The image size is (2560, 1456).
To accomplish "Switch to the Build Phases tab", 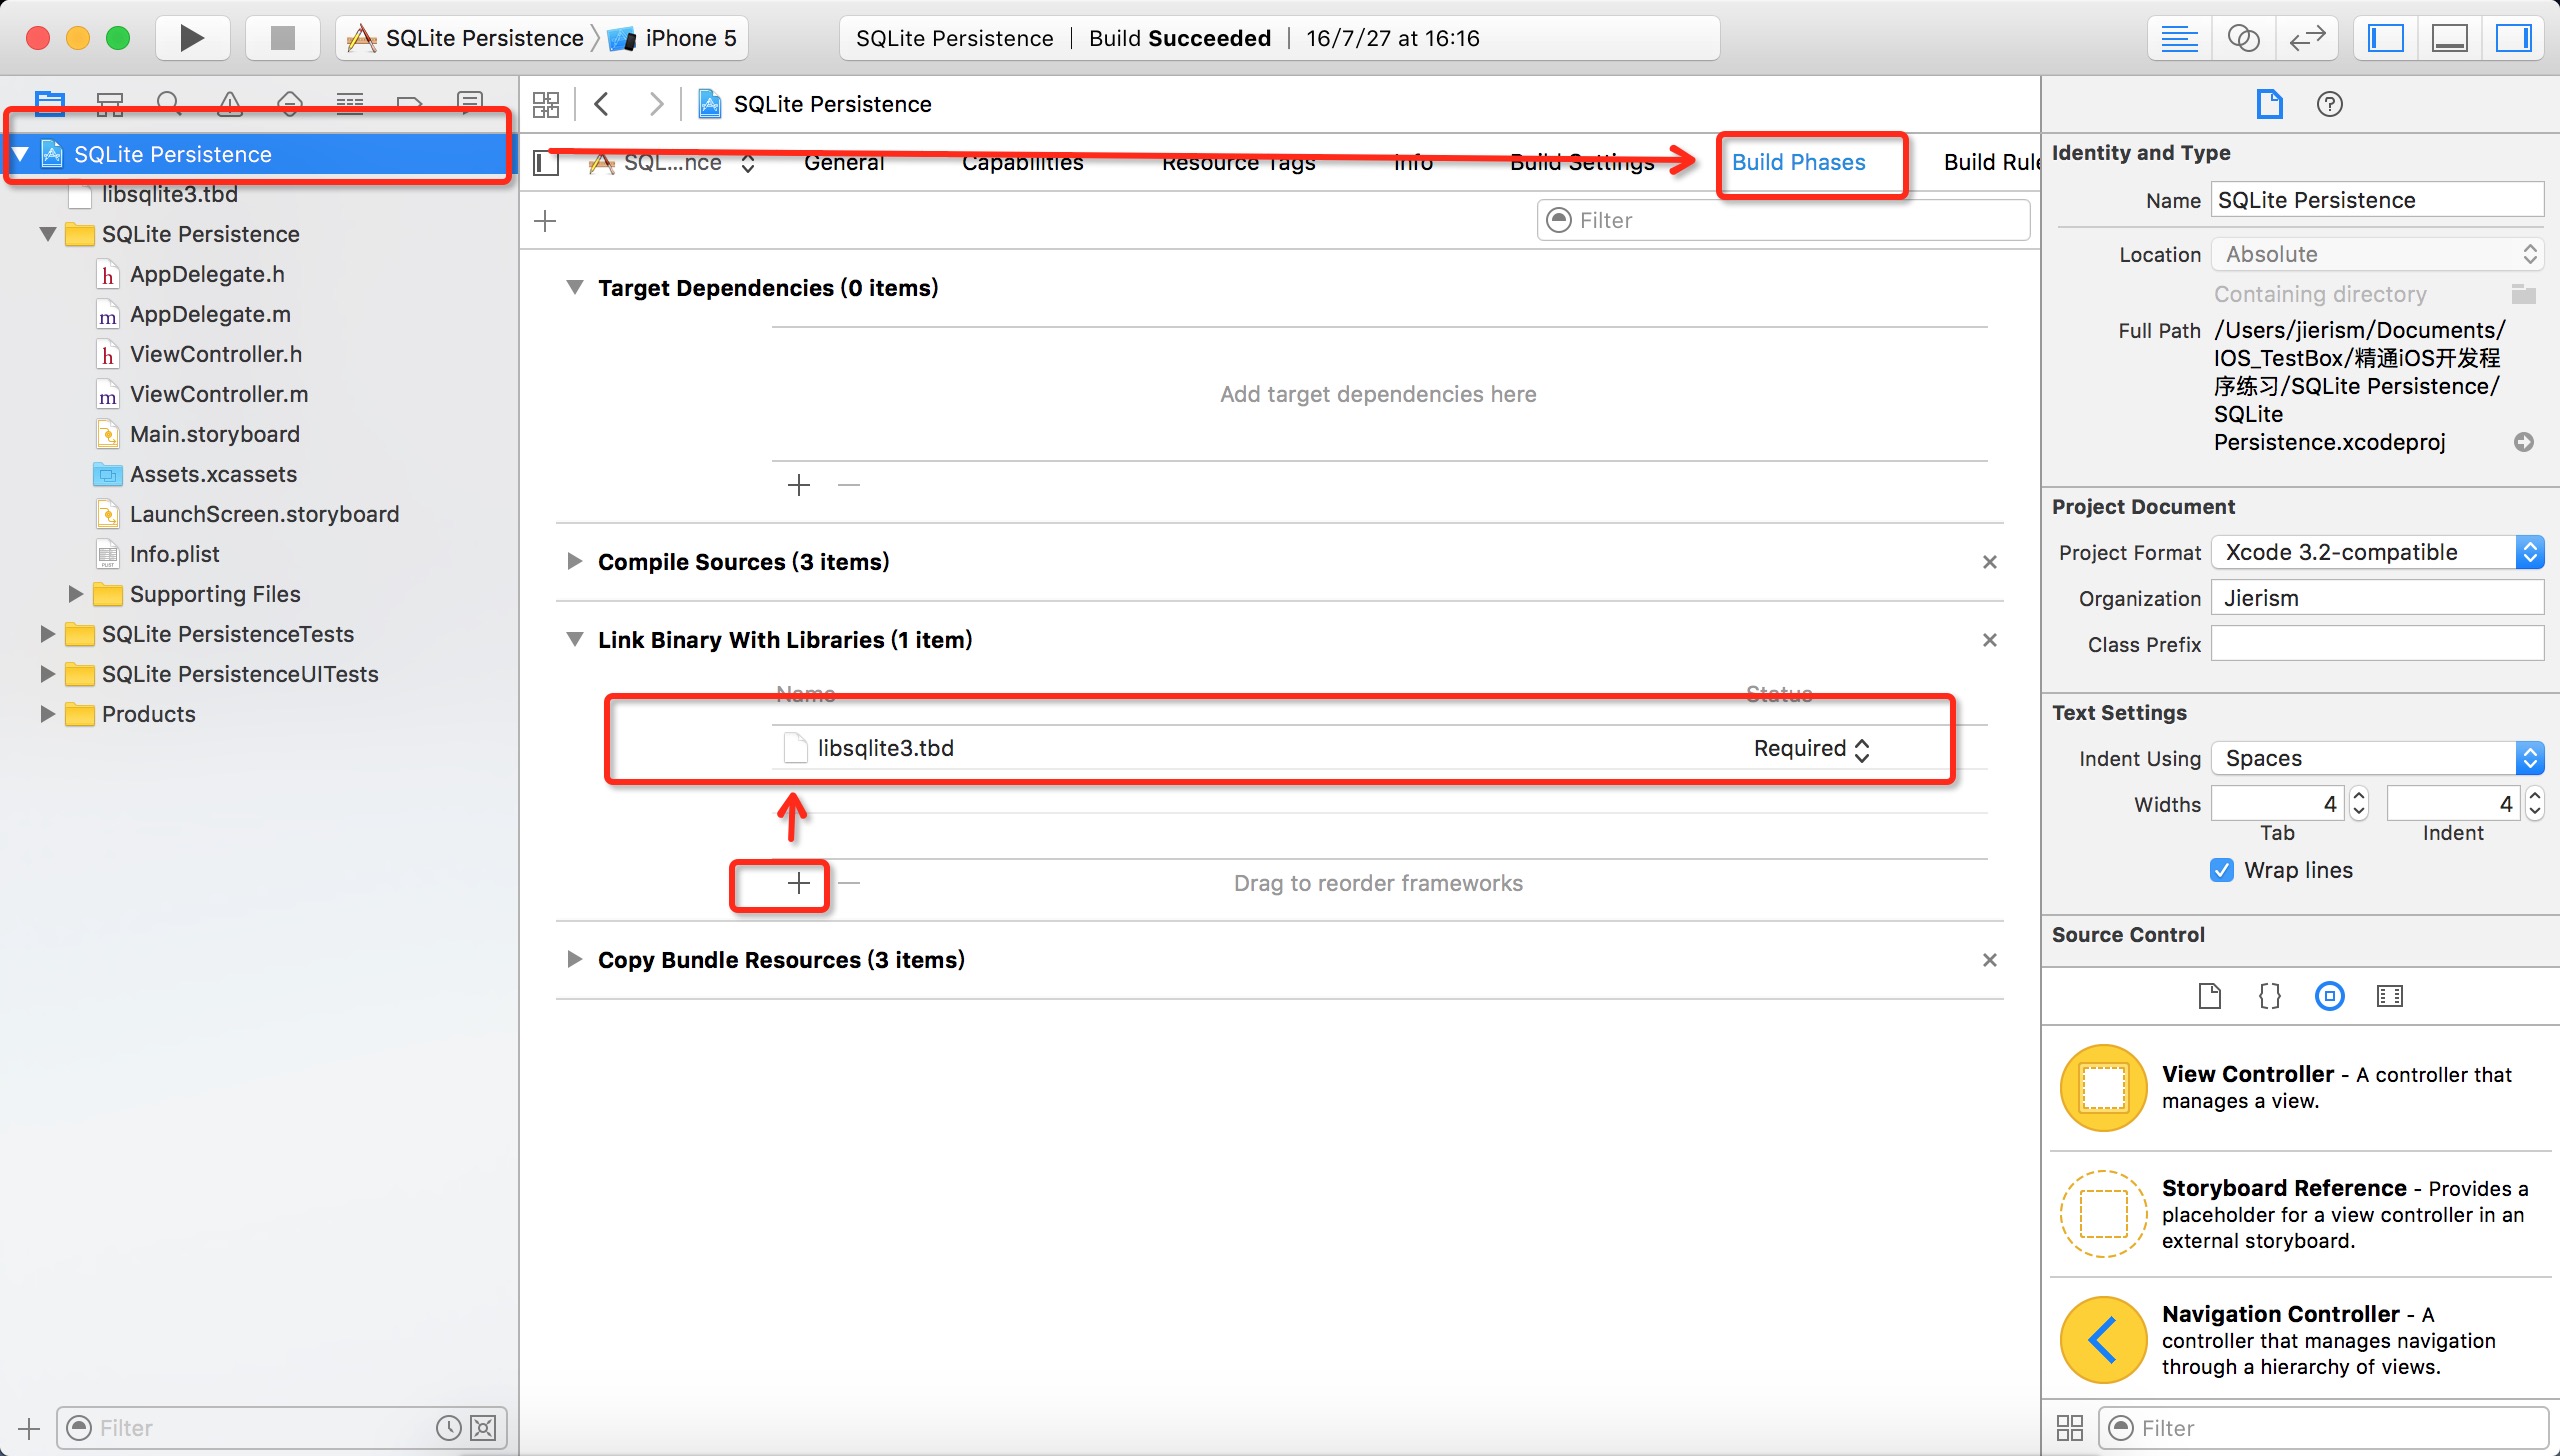I will [1799, 162].
